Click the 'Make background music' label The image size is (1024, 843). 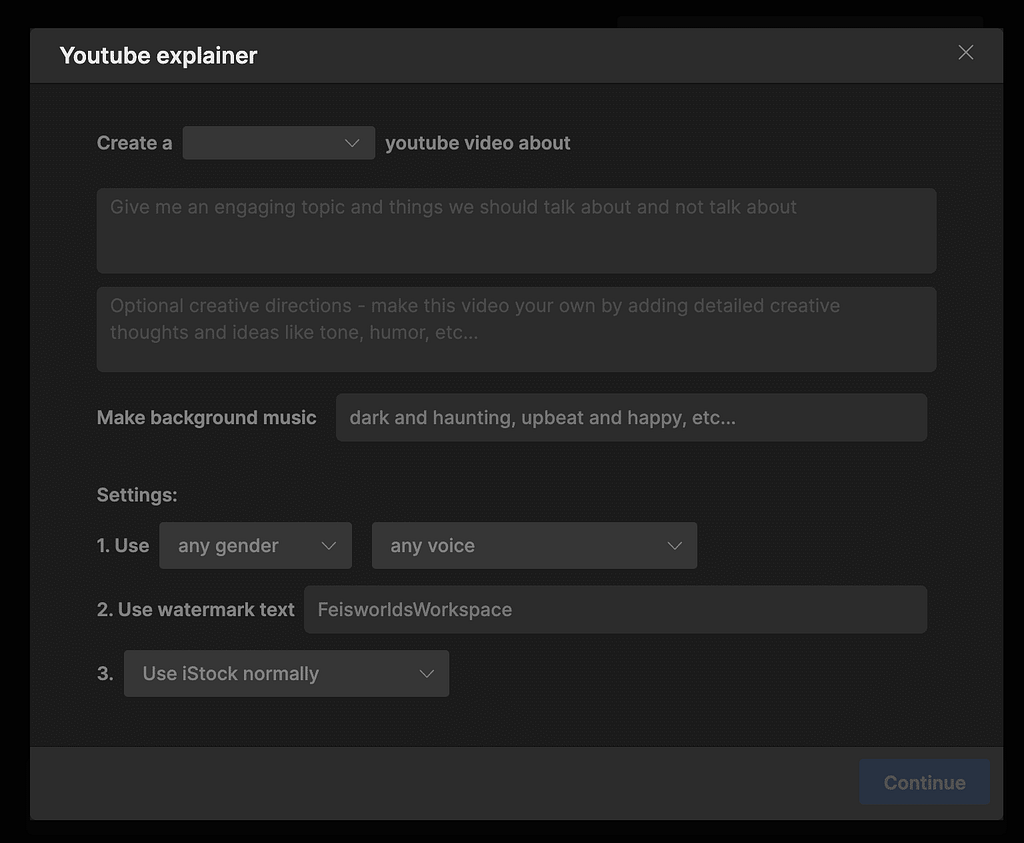click(206, 418)
